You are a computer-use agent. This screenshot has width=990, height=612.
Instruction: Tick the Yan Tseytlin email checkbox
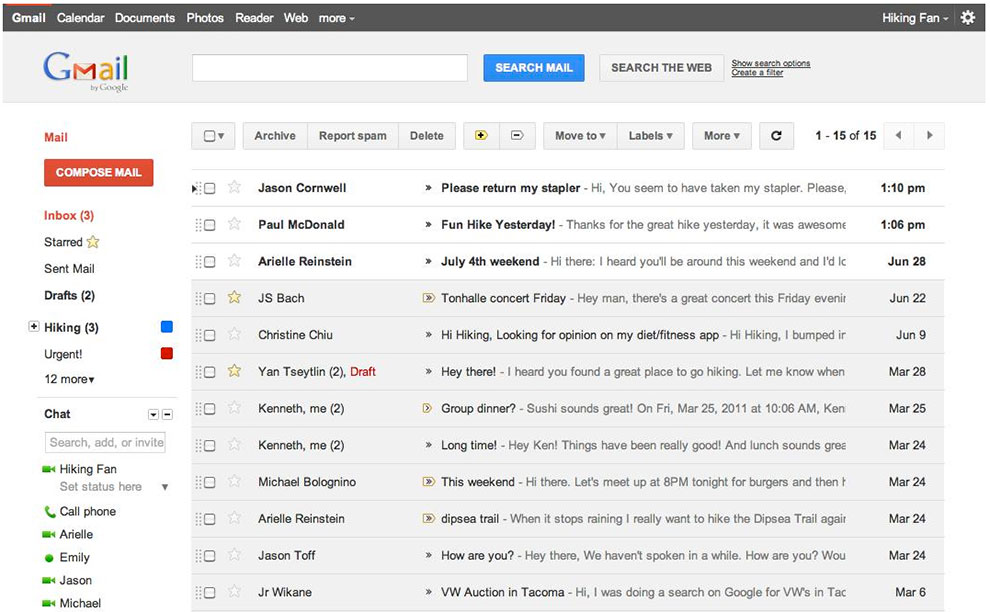point(210,372)
